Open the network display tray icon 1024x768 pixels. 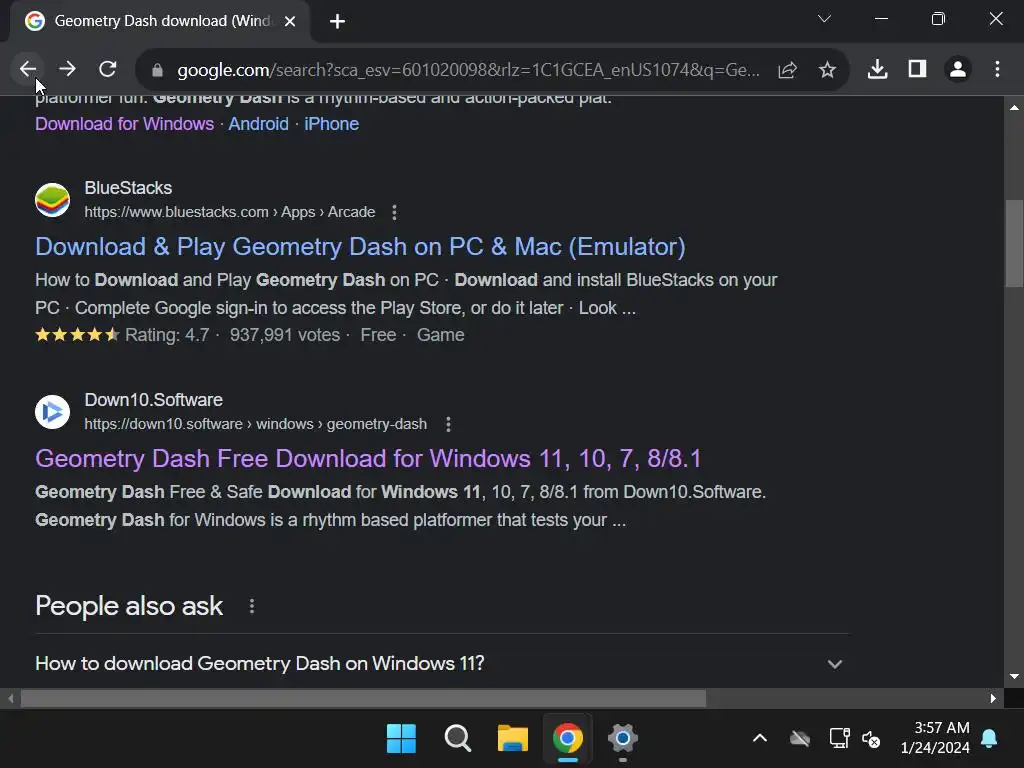click(839, 739)
